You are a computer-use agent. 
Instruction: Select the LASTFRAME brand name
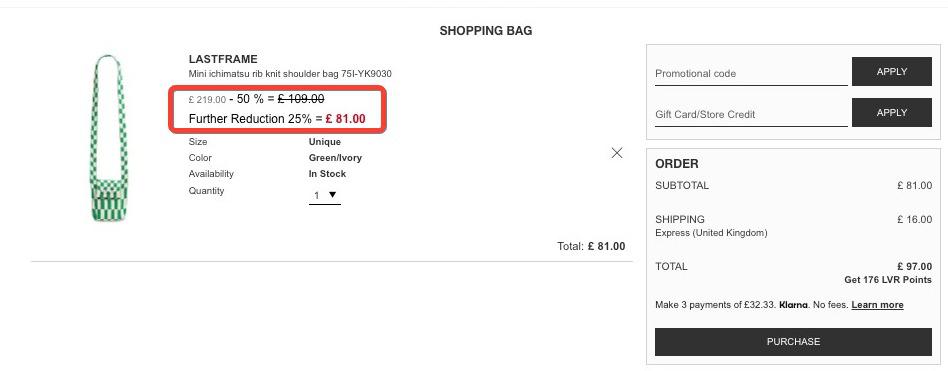[223, 59]
